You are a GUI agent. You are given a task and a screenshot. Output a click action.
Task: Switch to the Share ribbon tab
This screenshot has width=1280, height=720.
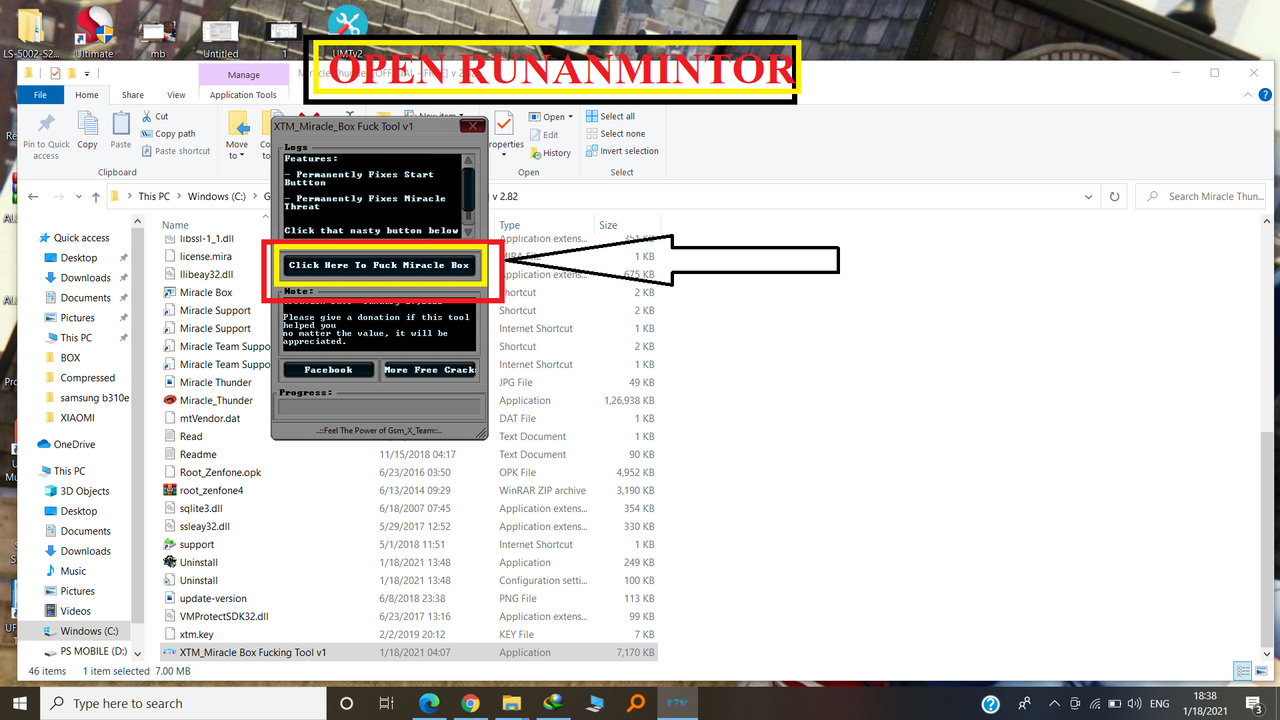pyautogui.click(x=133, y=95)
